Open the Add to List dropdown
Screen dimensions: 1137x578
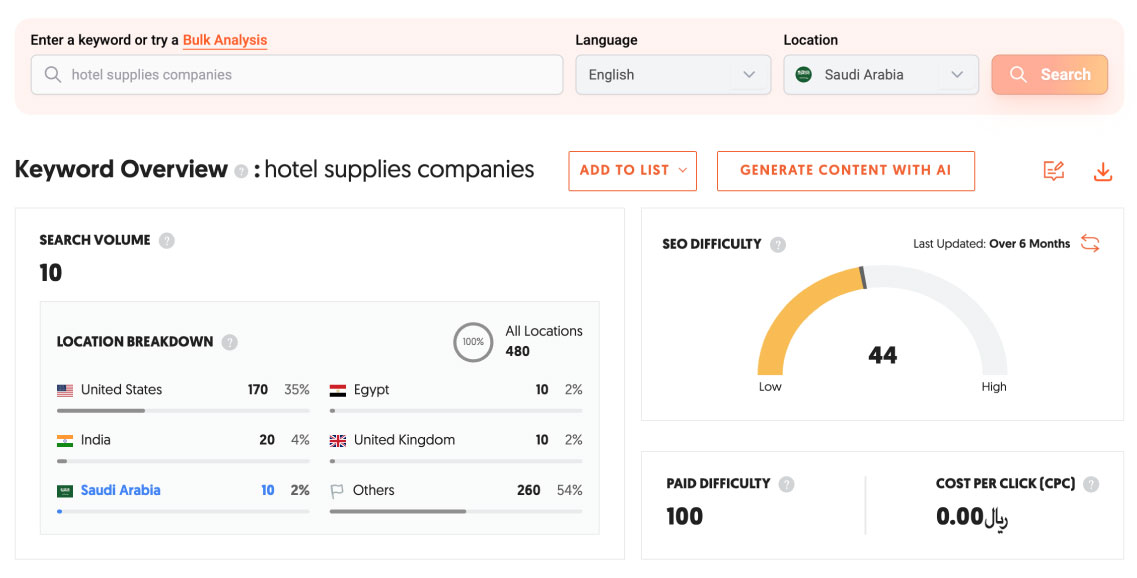(632, 171)
